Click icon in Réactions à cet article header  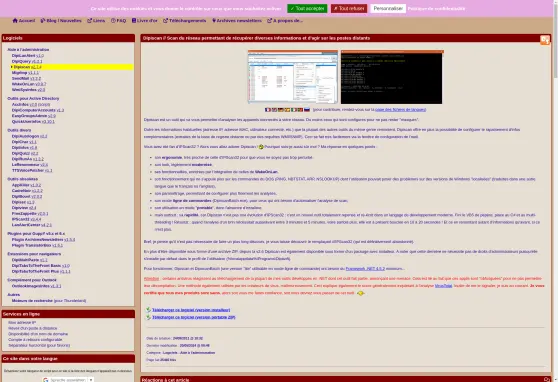pos(547,380)
